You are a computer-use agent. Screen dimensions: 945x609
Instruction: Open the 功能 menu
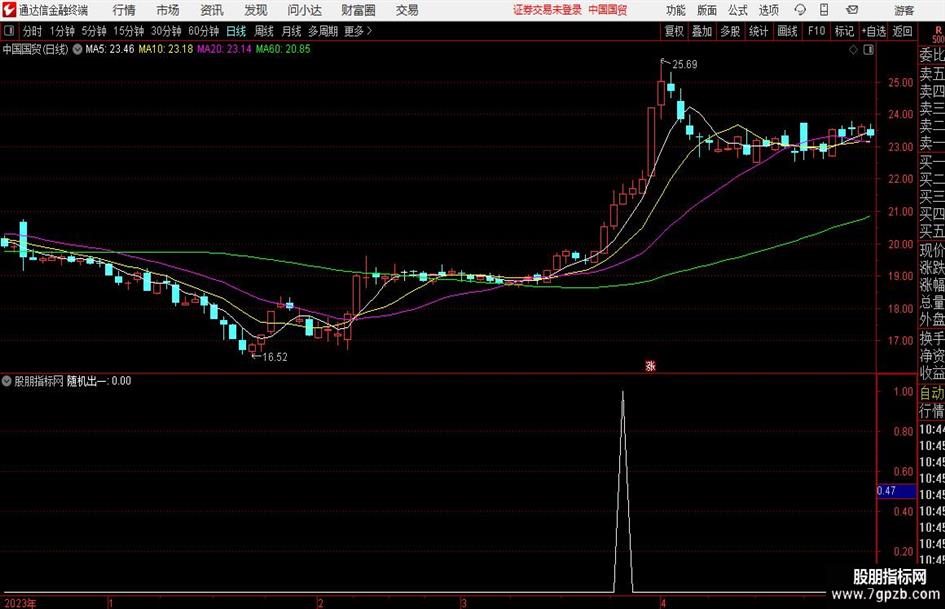pyautogui.click(x=676, y=10)
